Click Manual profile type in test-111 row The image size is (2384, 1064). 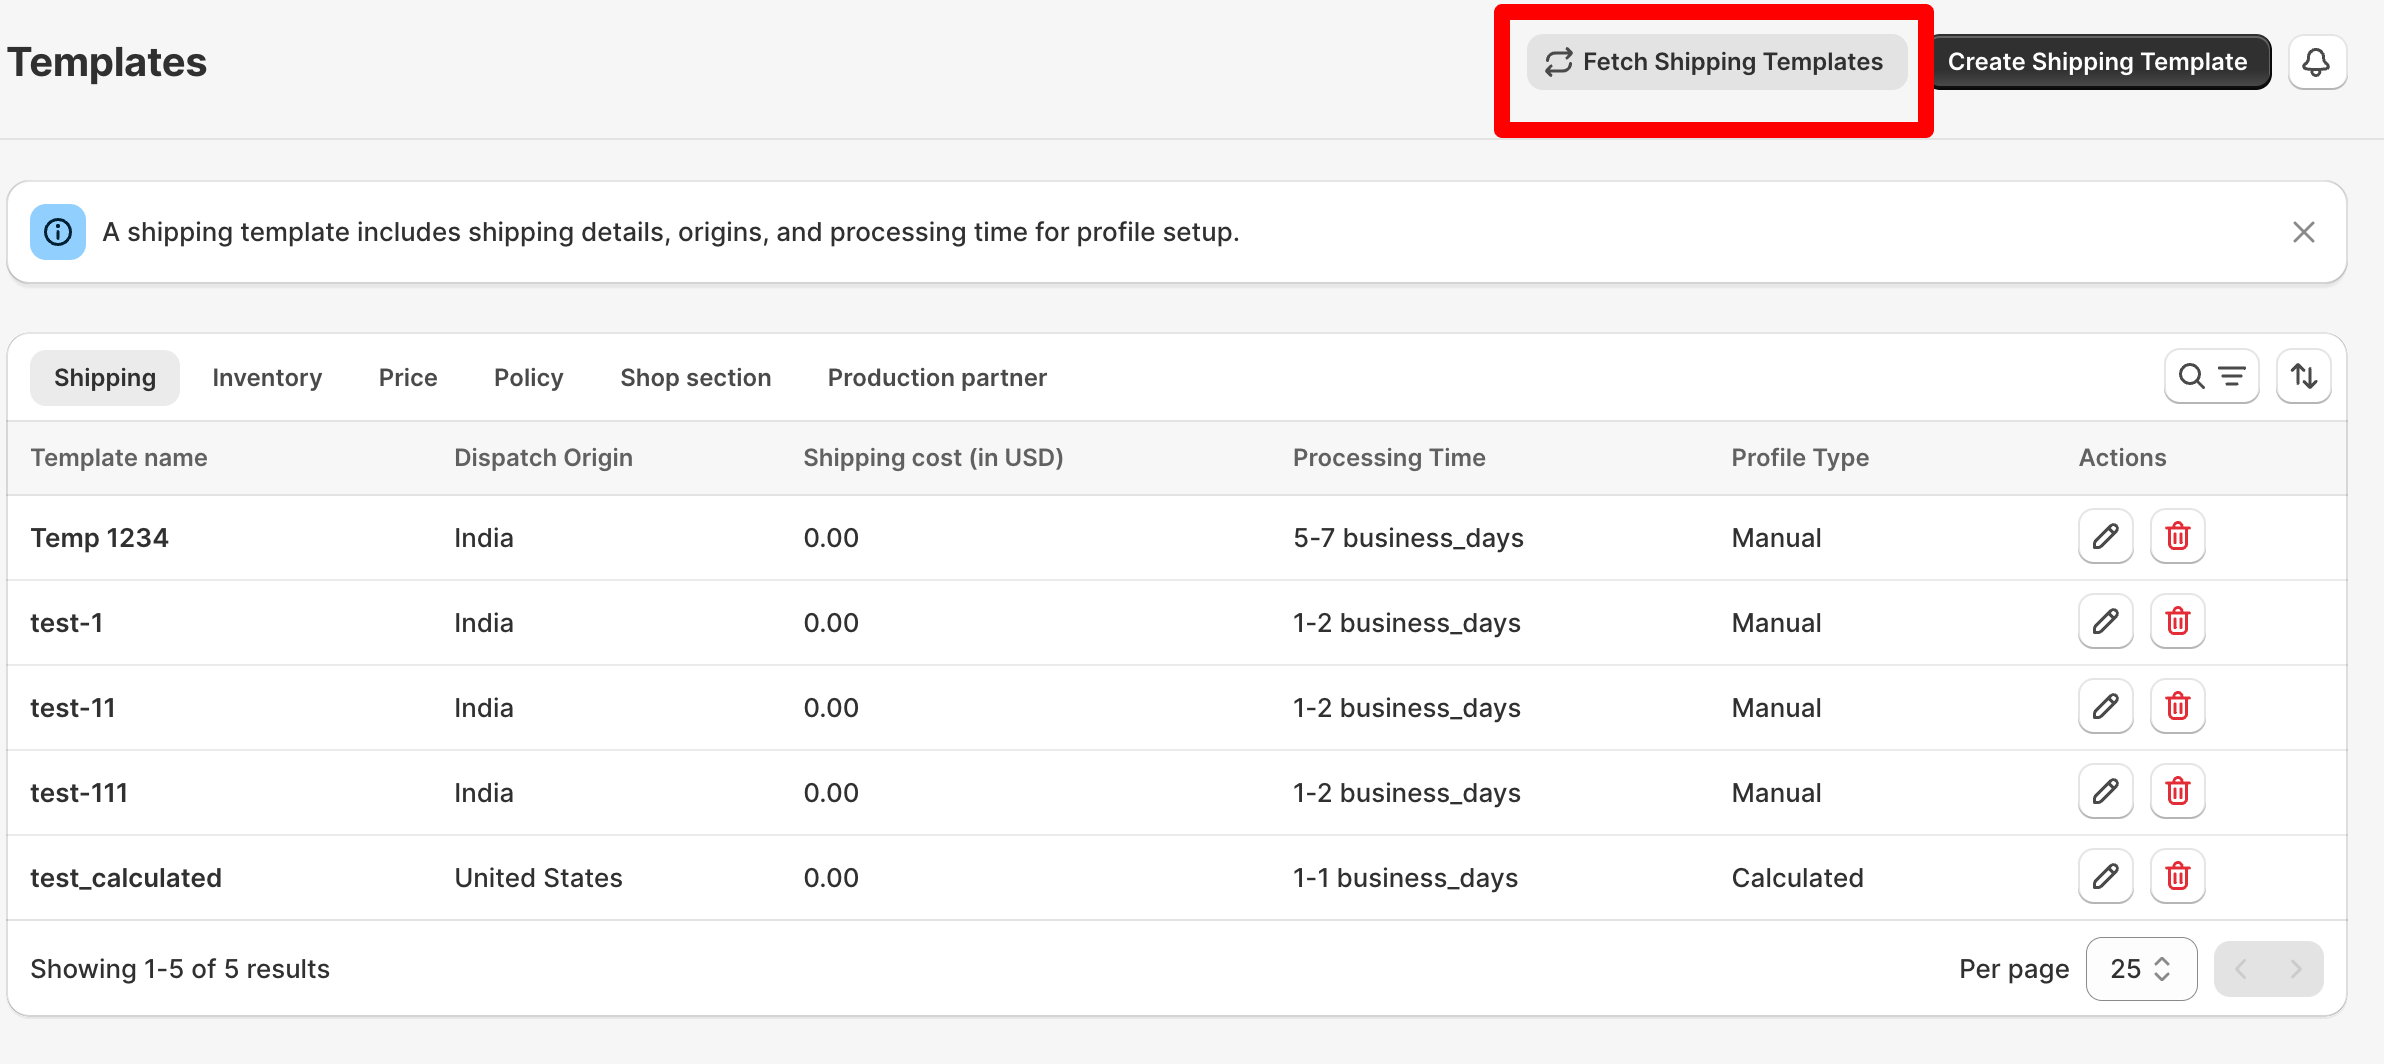1776,793
